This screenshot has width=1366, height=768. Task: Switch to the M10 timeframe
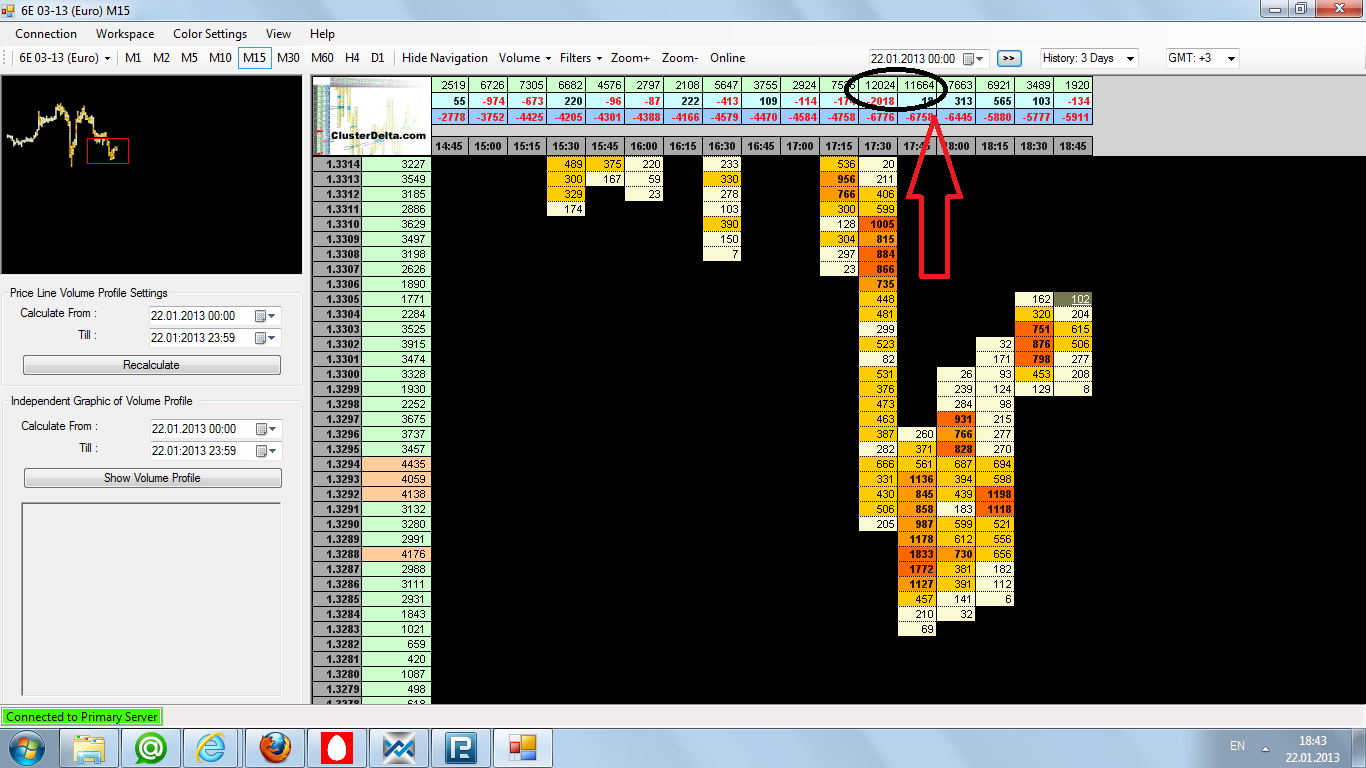(220, 58)
